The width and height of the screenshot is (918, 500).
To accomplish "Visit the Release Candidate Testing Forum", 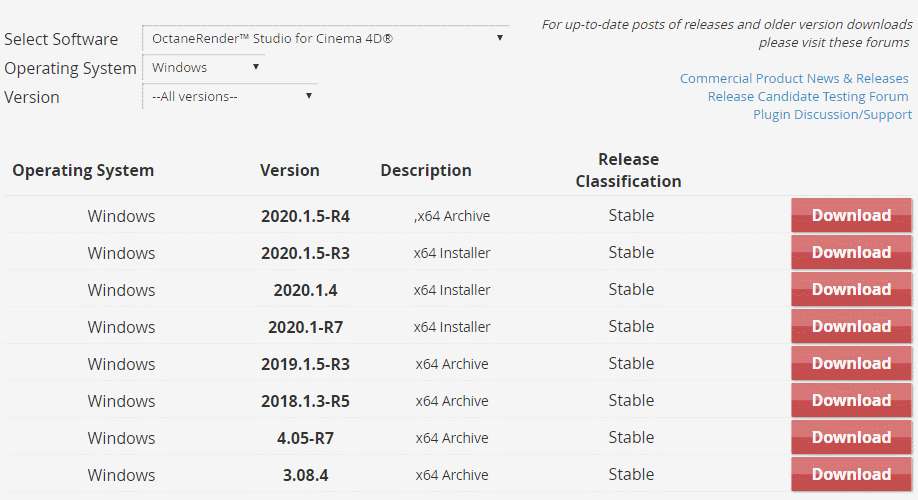I will 808,97.
